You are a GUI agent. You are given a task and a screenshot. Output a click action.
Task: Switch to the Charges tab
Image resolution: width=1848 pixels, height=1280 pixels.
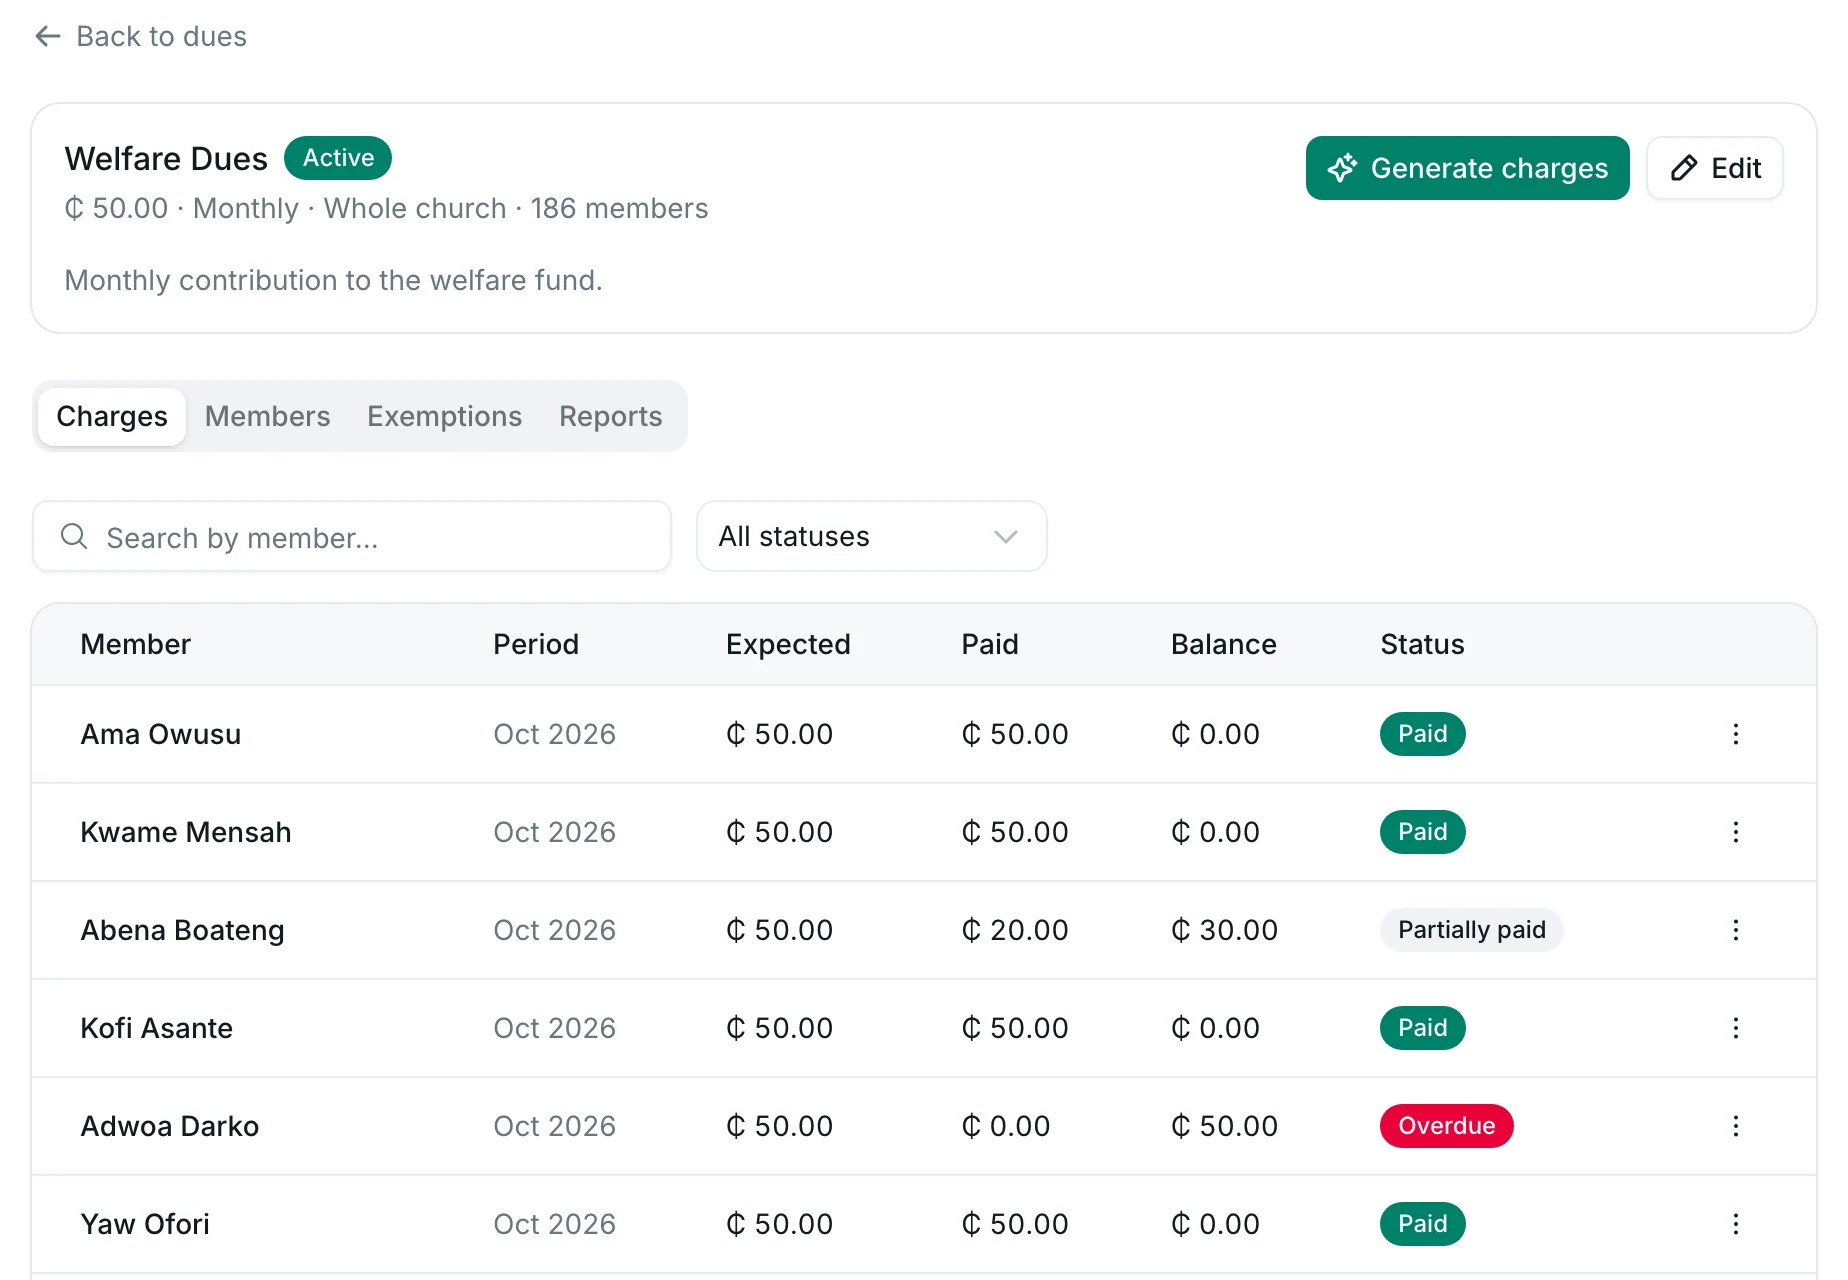click(x=112, y=416)
